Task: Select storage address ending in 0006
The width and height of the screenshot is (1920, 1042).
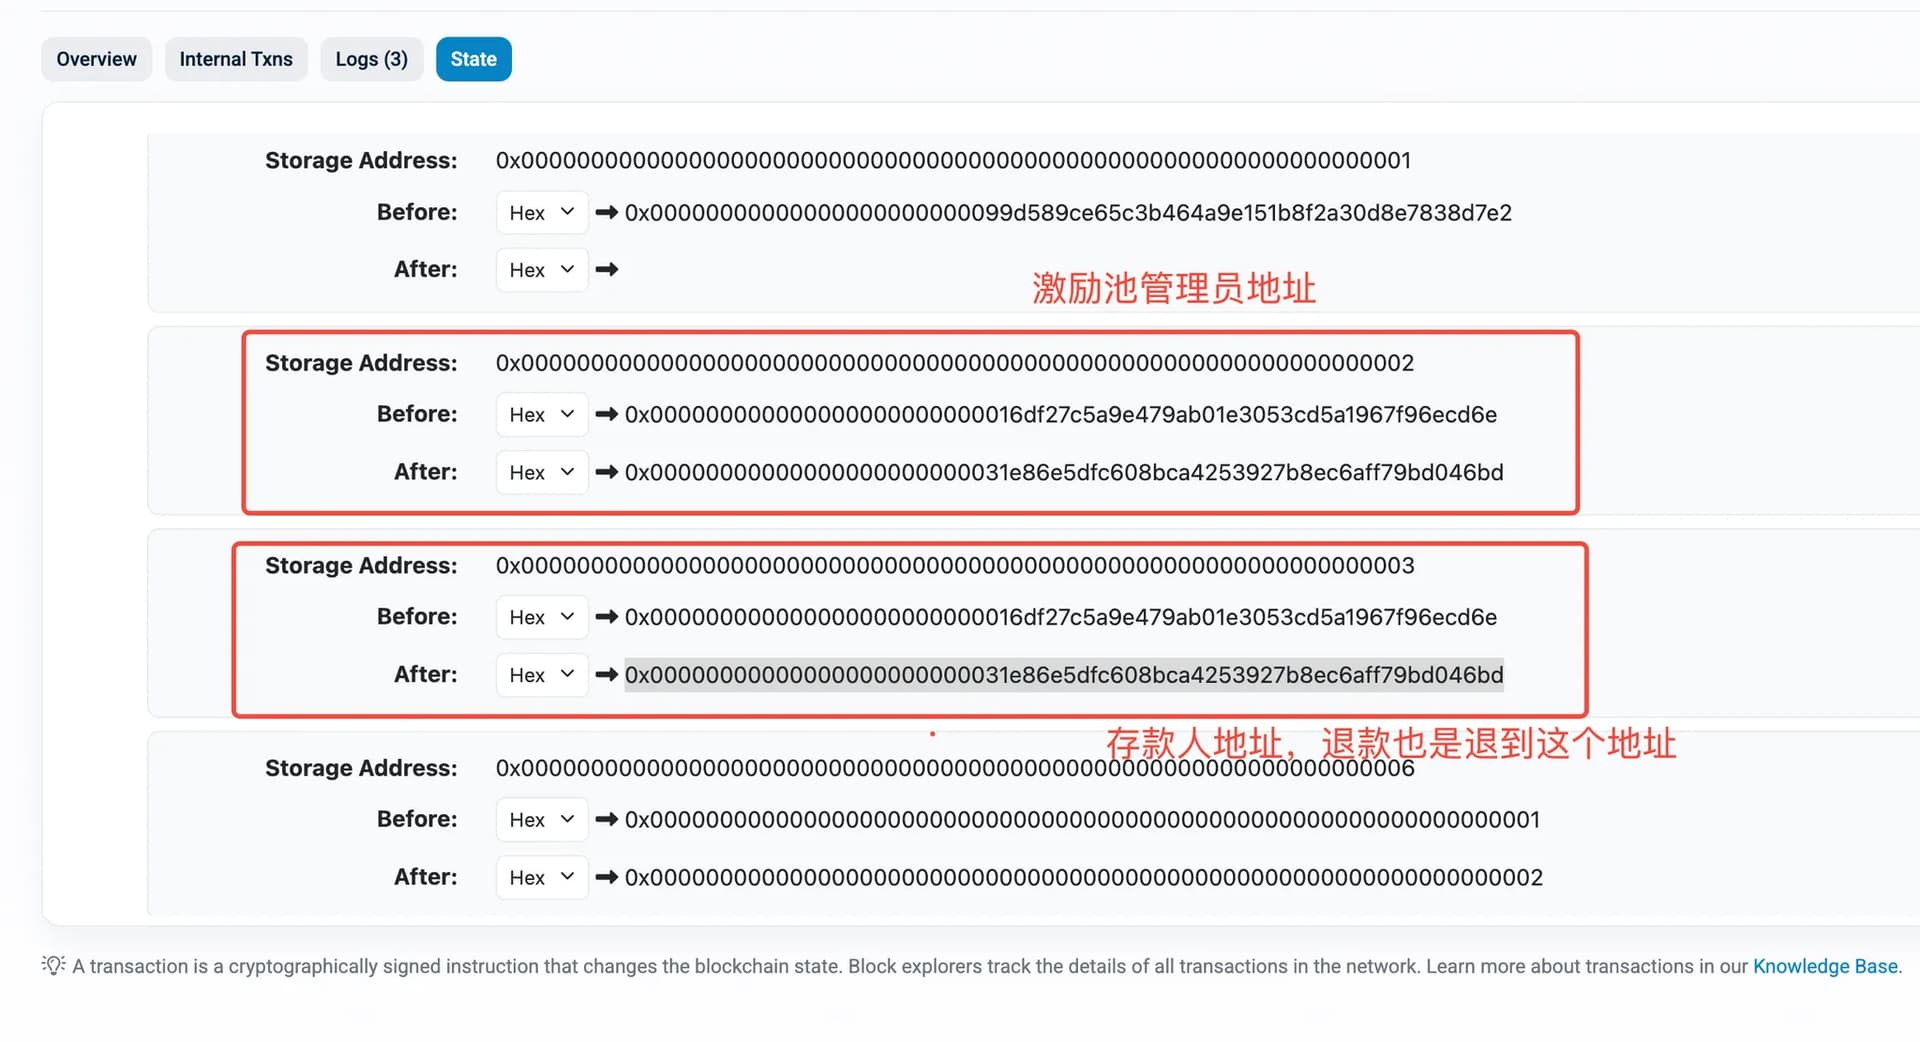Action: (x=955, y=768)
